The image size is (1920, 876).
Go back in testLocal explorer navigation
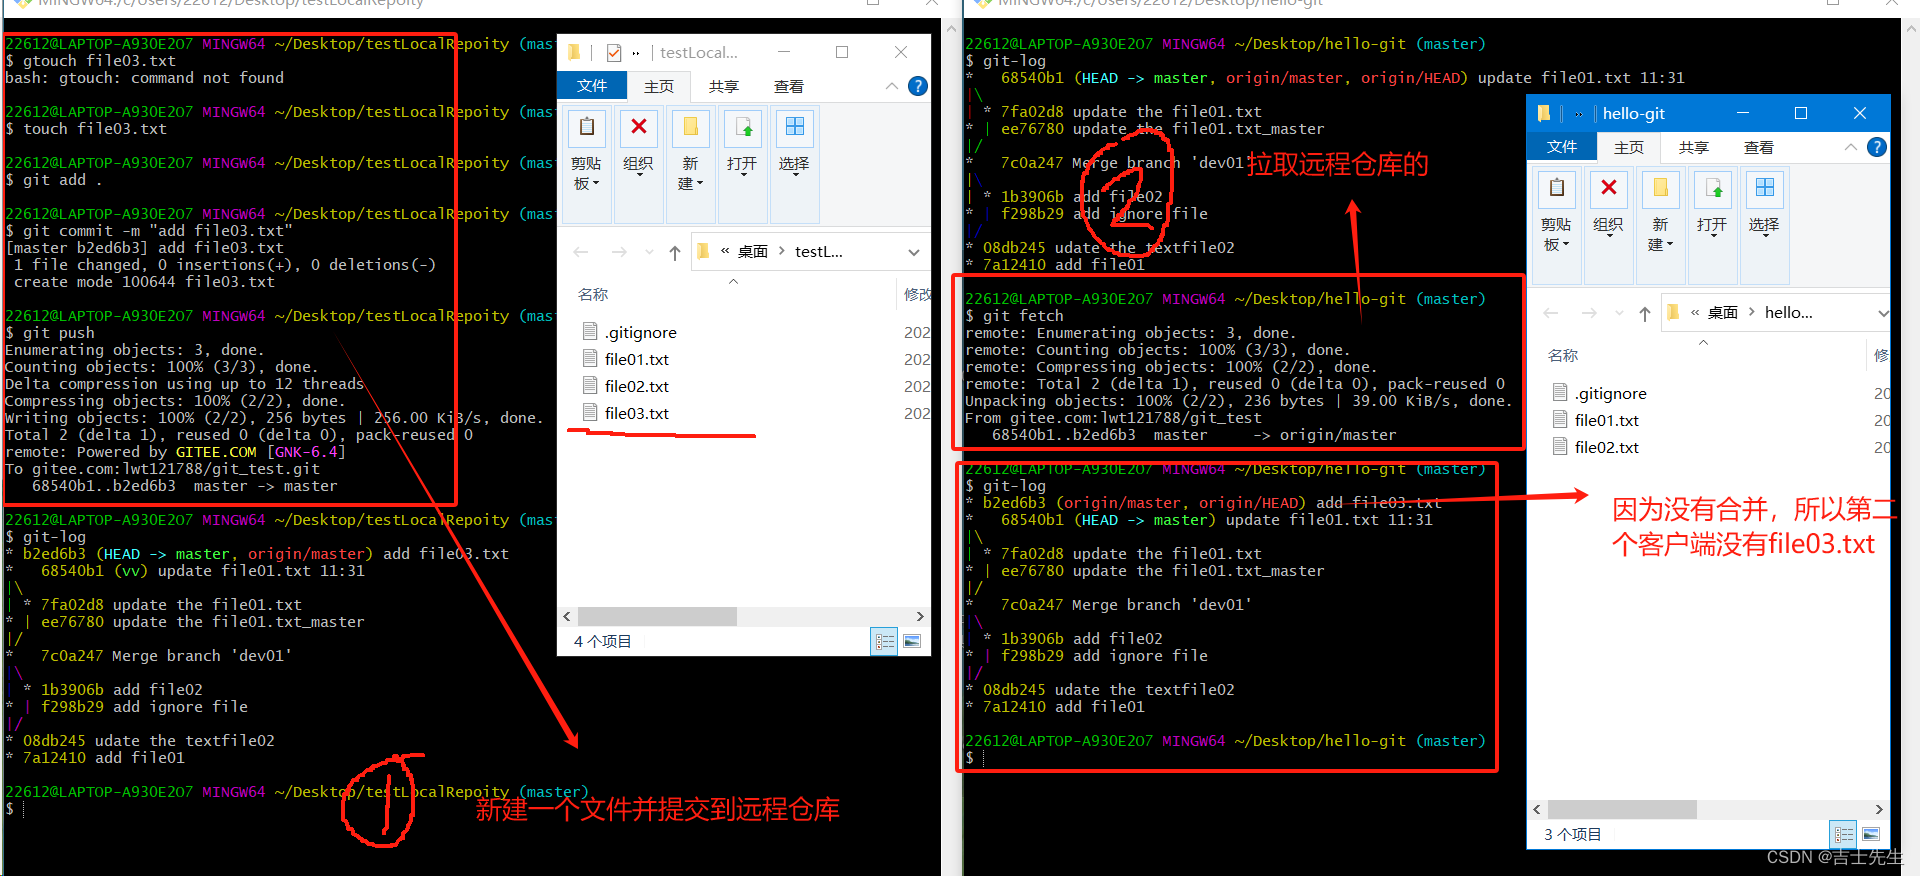(x=581, y=252)
